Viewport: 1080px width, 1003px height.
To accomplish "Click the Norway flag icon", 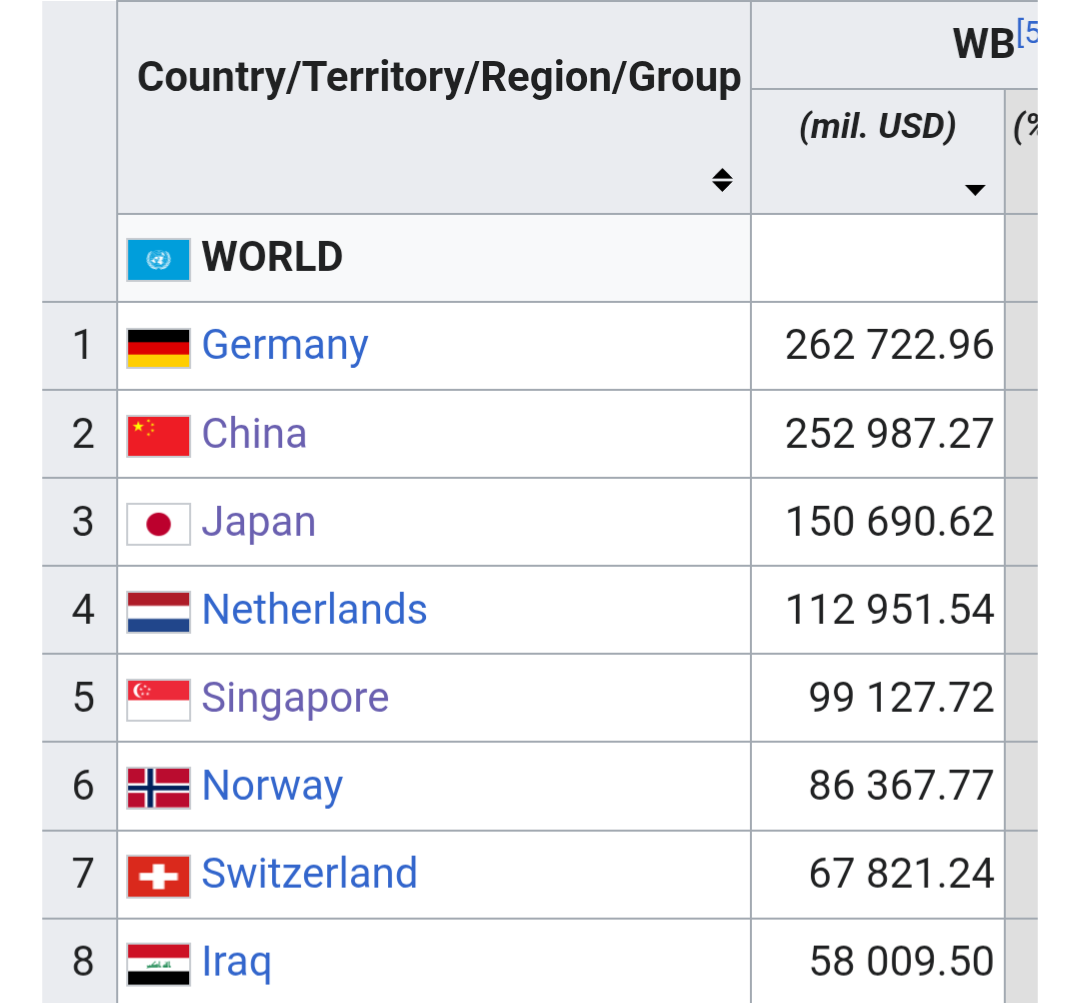I will pyautogui.click(x=158, y=788).
